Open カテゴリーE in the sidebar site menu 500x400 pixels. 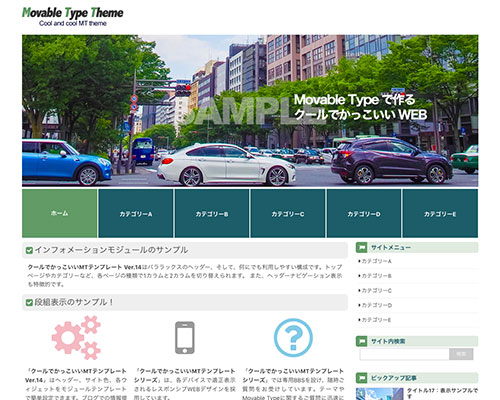(x=376, y=320)
